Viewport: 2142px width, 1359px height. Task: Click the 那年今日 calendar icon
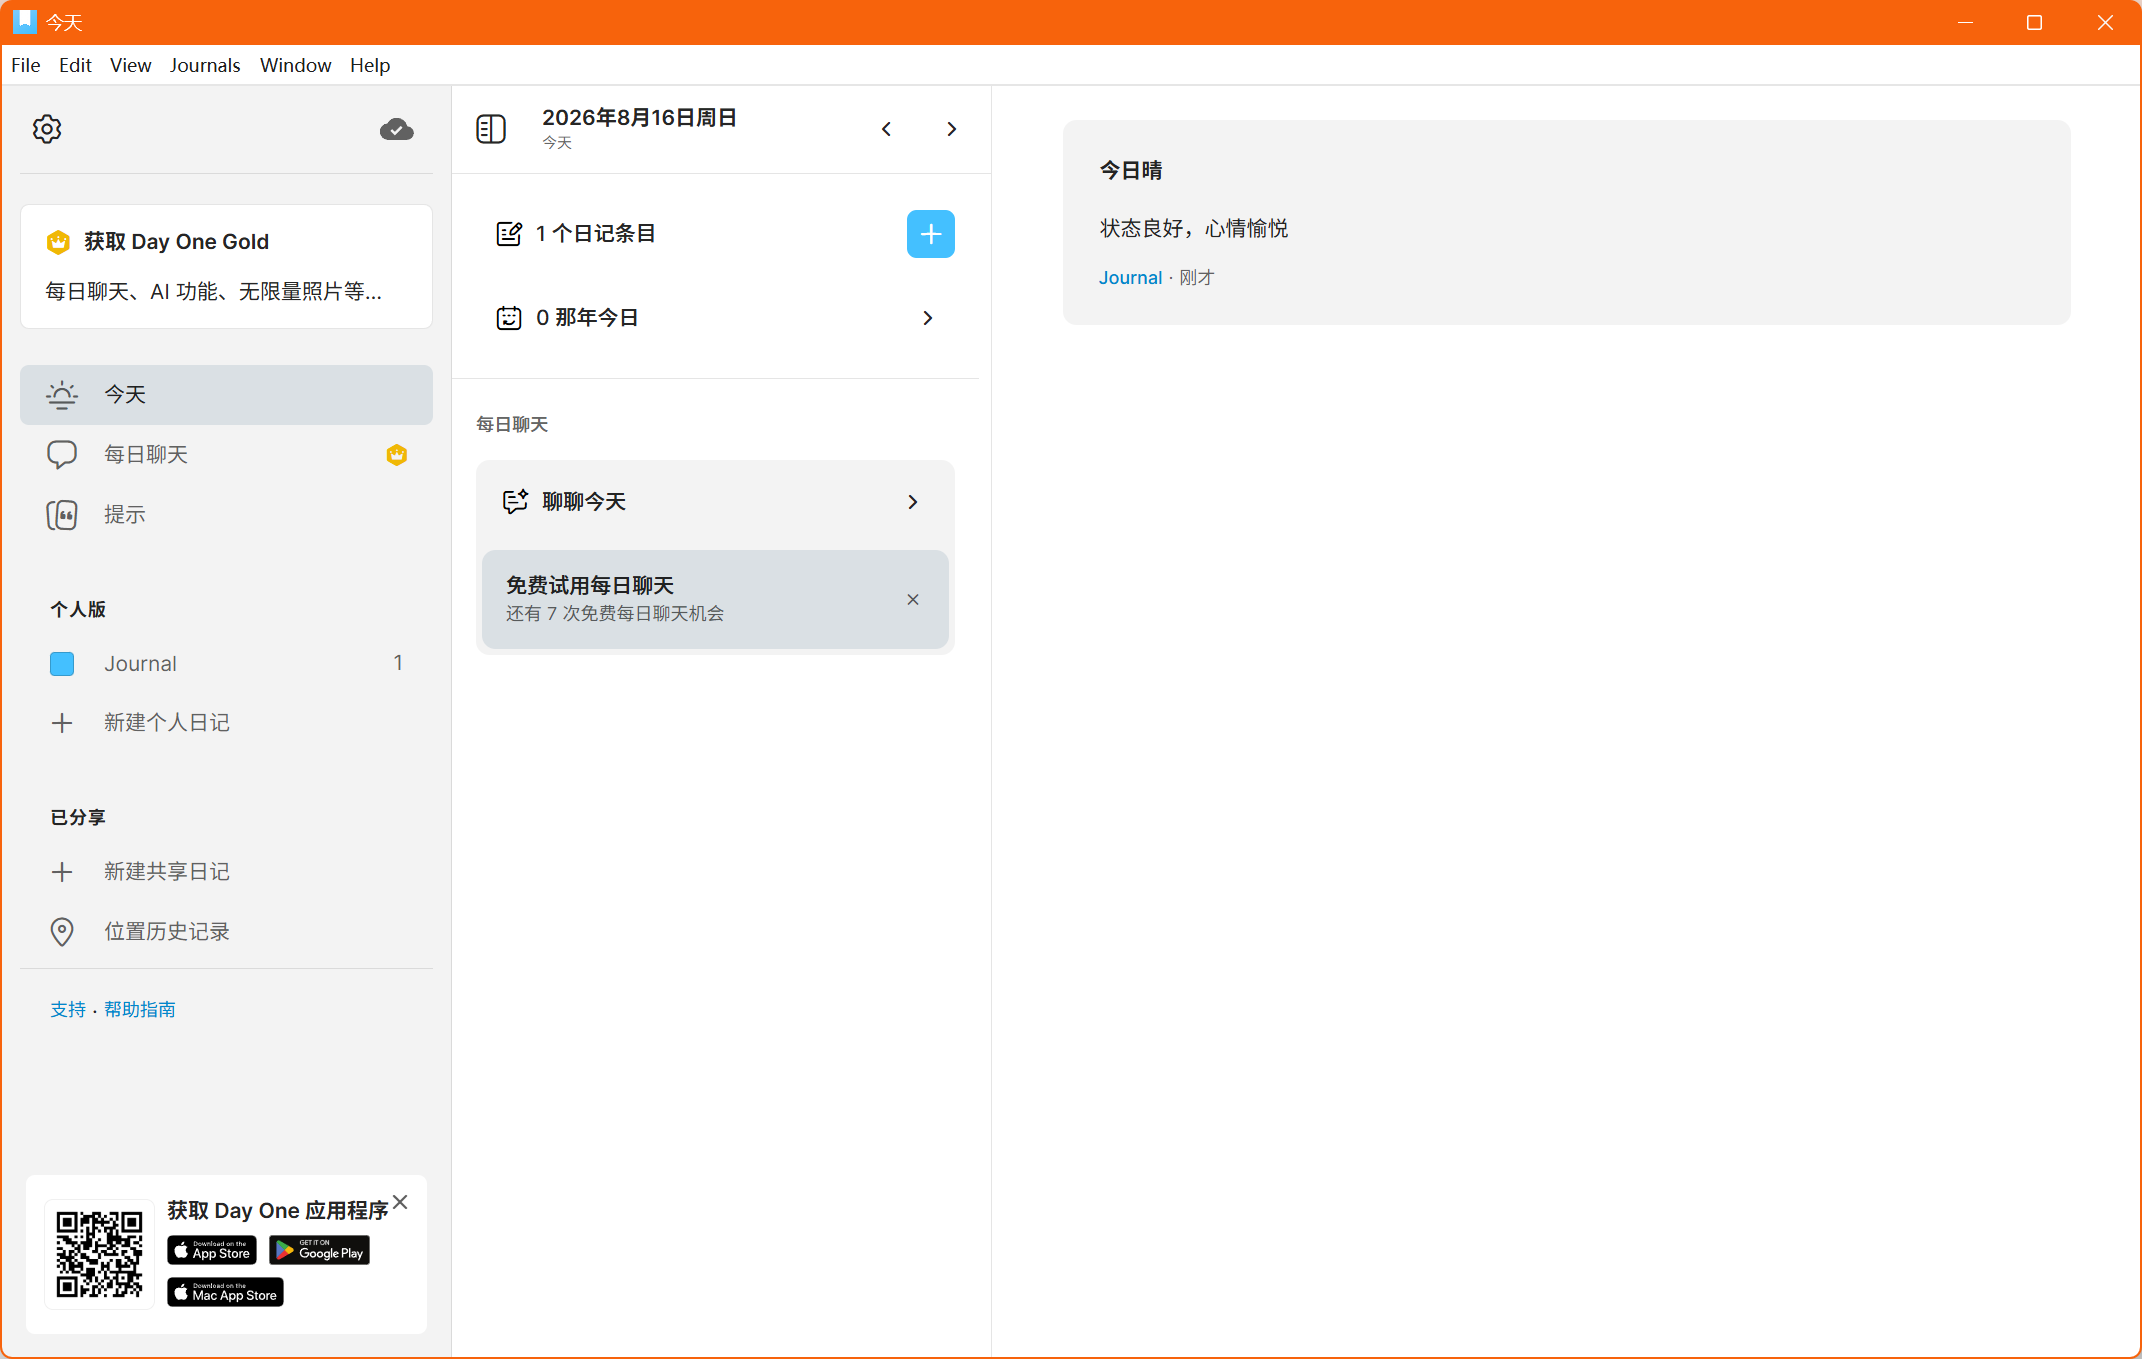(x=509, y=318)
